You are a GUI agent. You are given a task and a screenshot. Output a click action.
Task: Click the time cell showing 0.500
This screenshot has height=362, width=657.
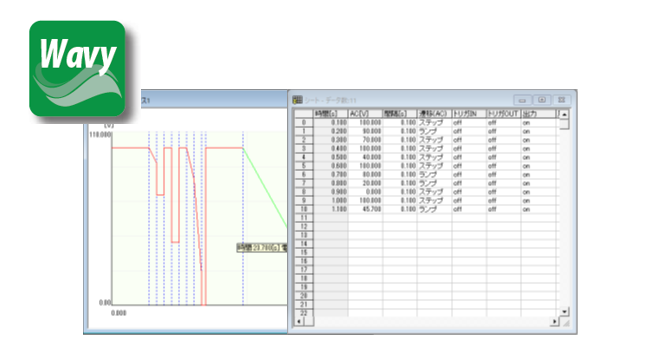click(x=331, y=157)
